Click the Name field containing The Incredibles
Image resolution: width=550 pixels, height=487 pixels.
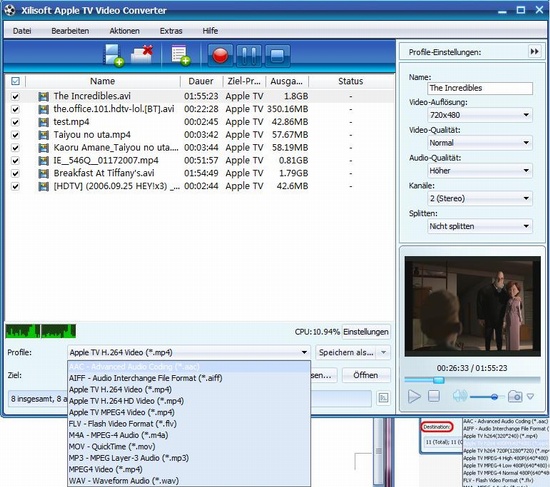click(480, 88)
